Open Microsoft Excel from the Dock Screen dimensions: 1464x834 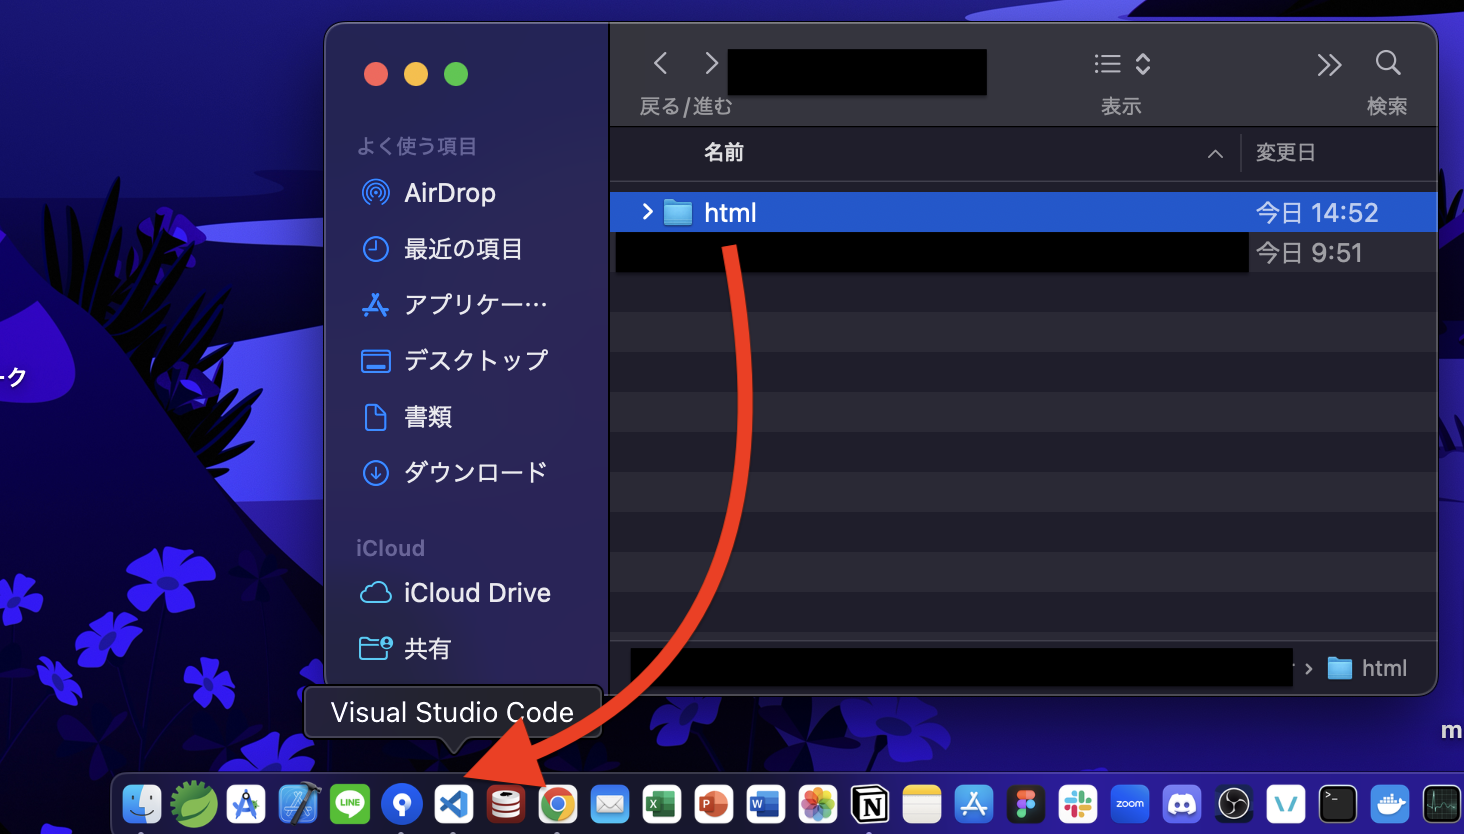coord(661,804)
